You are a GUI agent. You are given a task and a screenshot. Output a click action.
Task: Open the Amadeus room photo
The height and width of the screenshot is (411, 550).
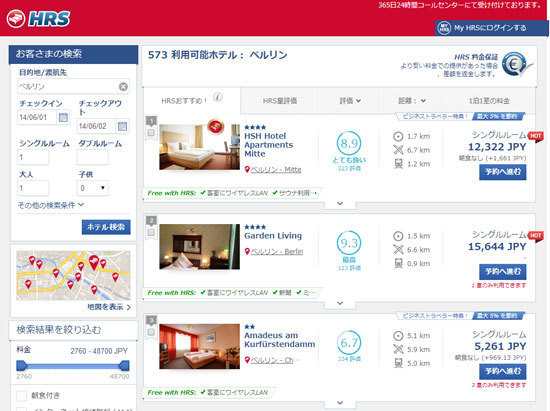(x=200, y=346)
